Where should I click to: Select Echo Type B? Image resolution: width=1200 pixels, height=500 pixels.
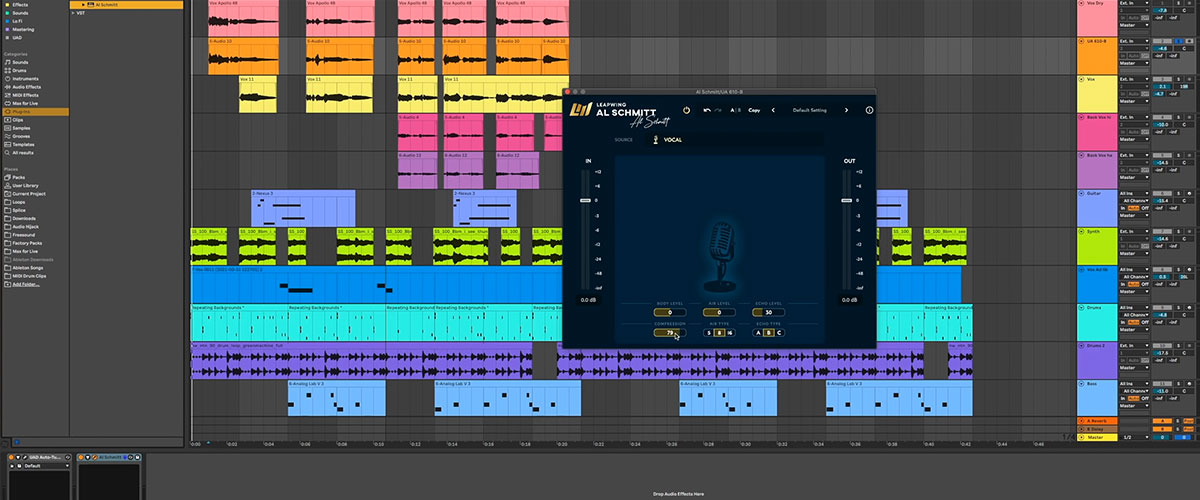pyautogui.click(x=768, y=332)
